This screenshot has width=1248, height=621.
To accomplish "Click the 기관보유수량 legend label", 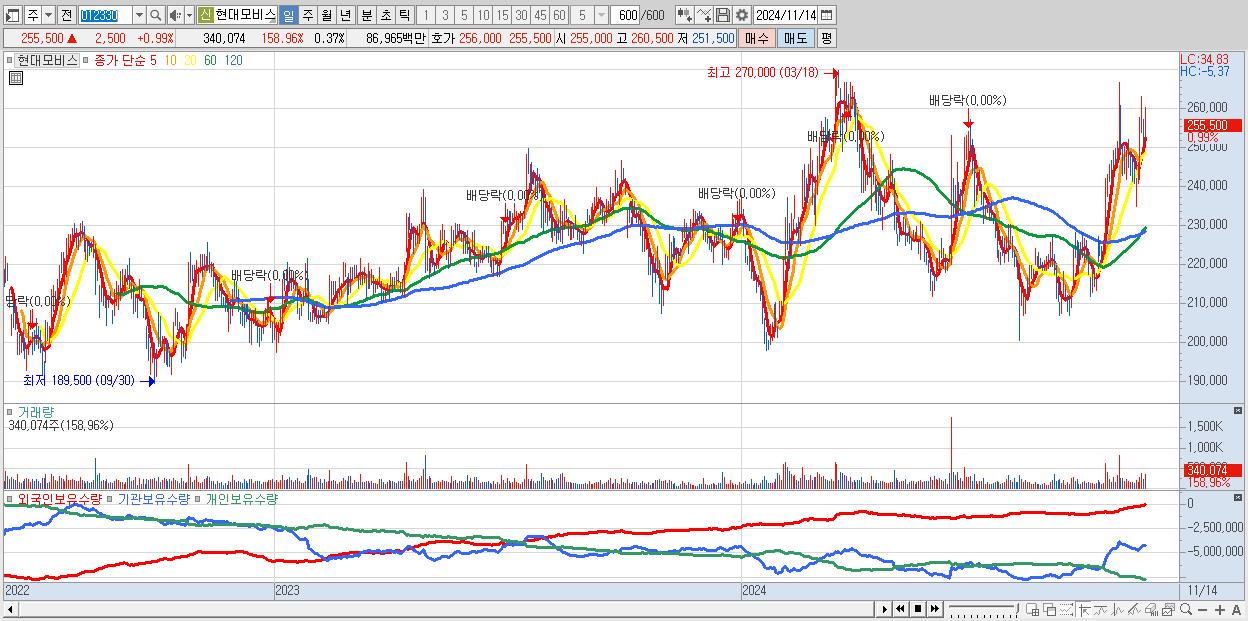I will (x=153, y=498).
